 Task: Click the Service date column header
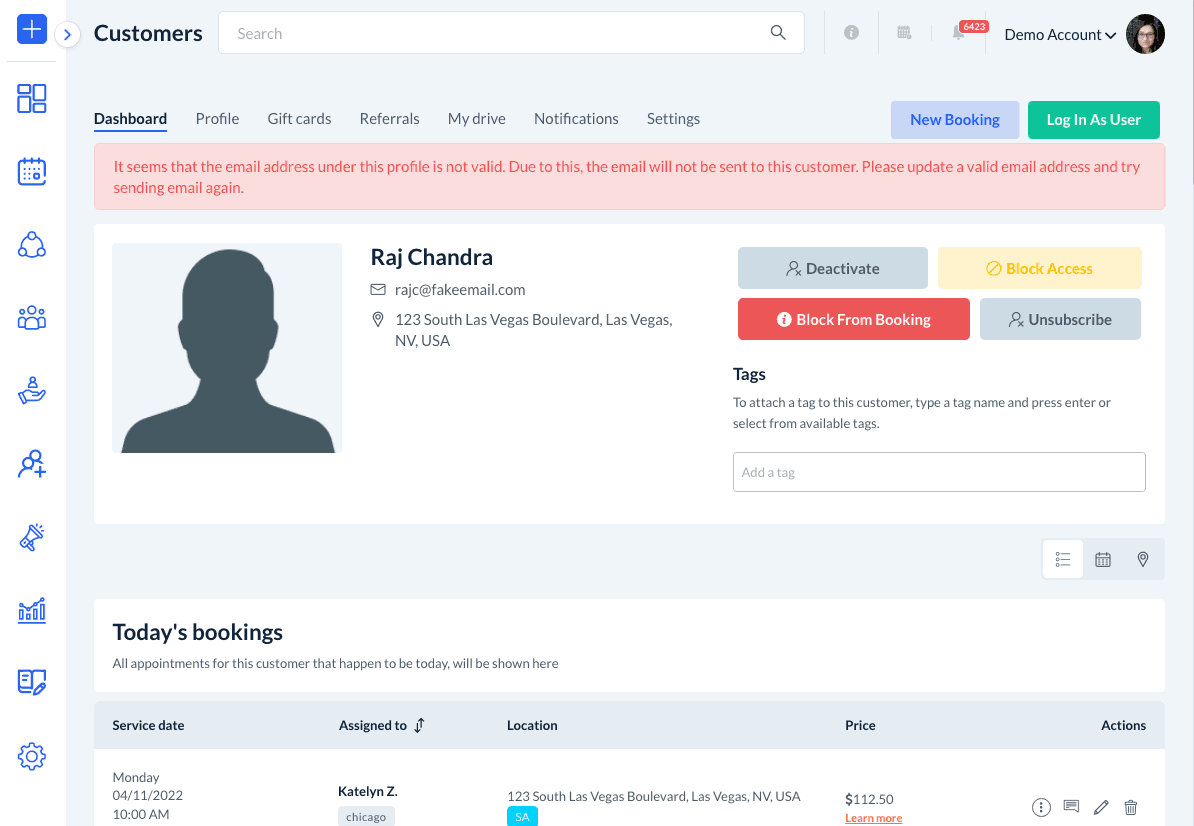tap(148, 726)
